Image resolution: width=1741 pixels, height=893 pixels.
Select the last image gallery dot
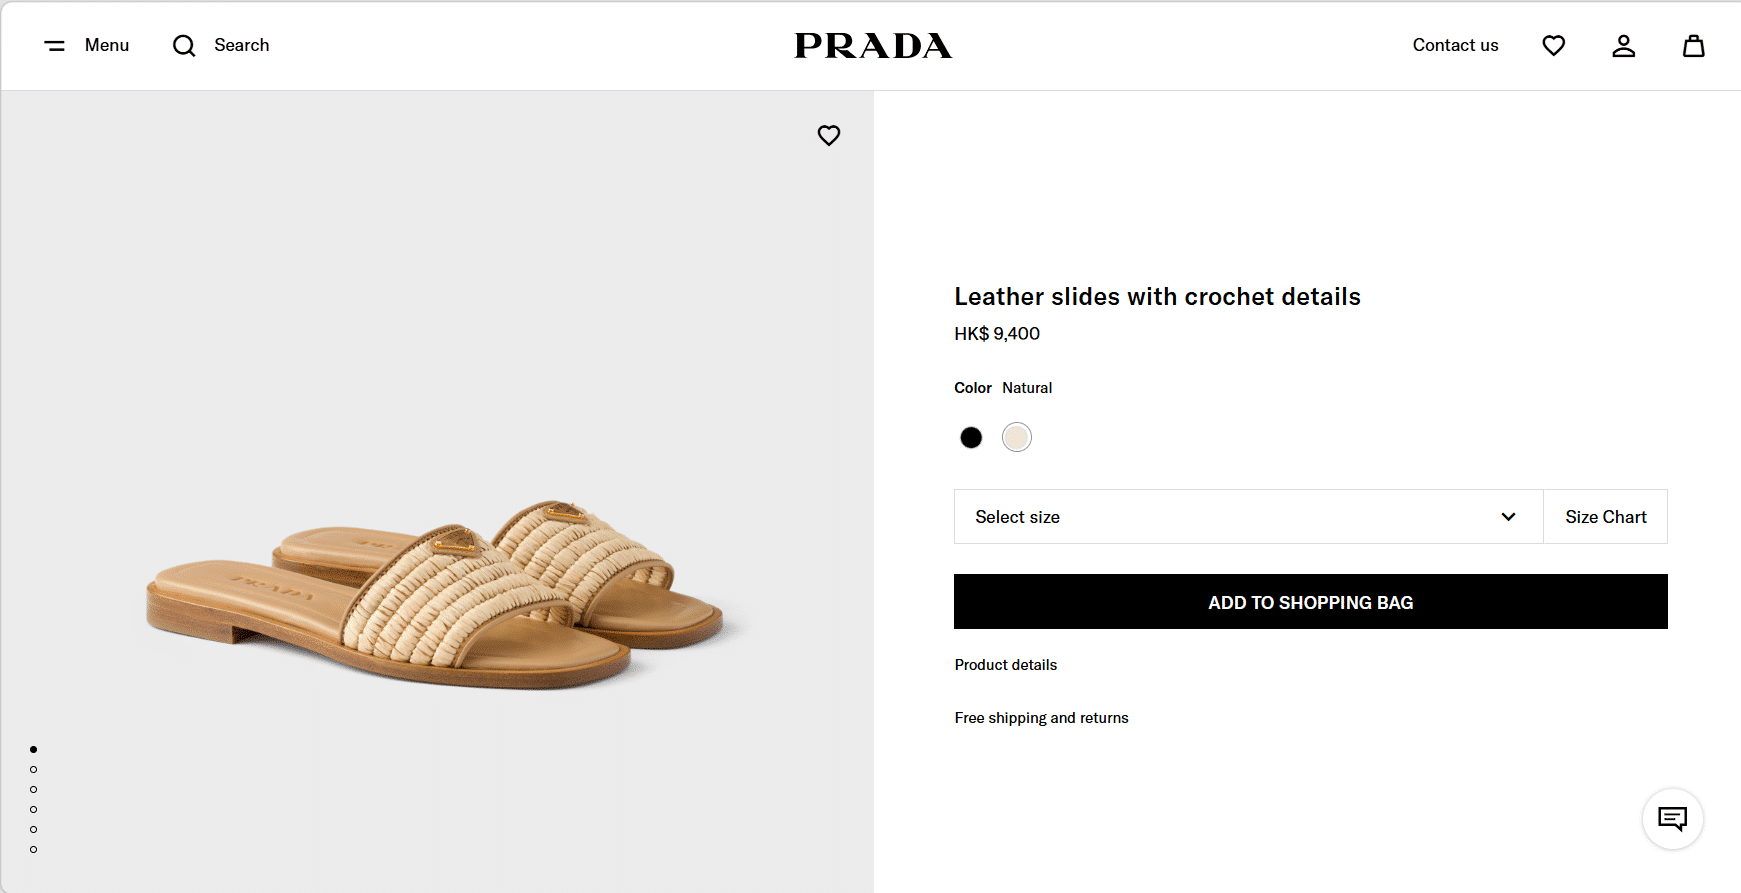(x=34, y=849)
